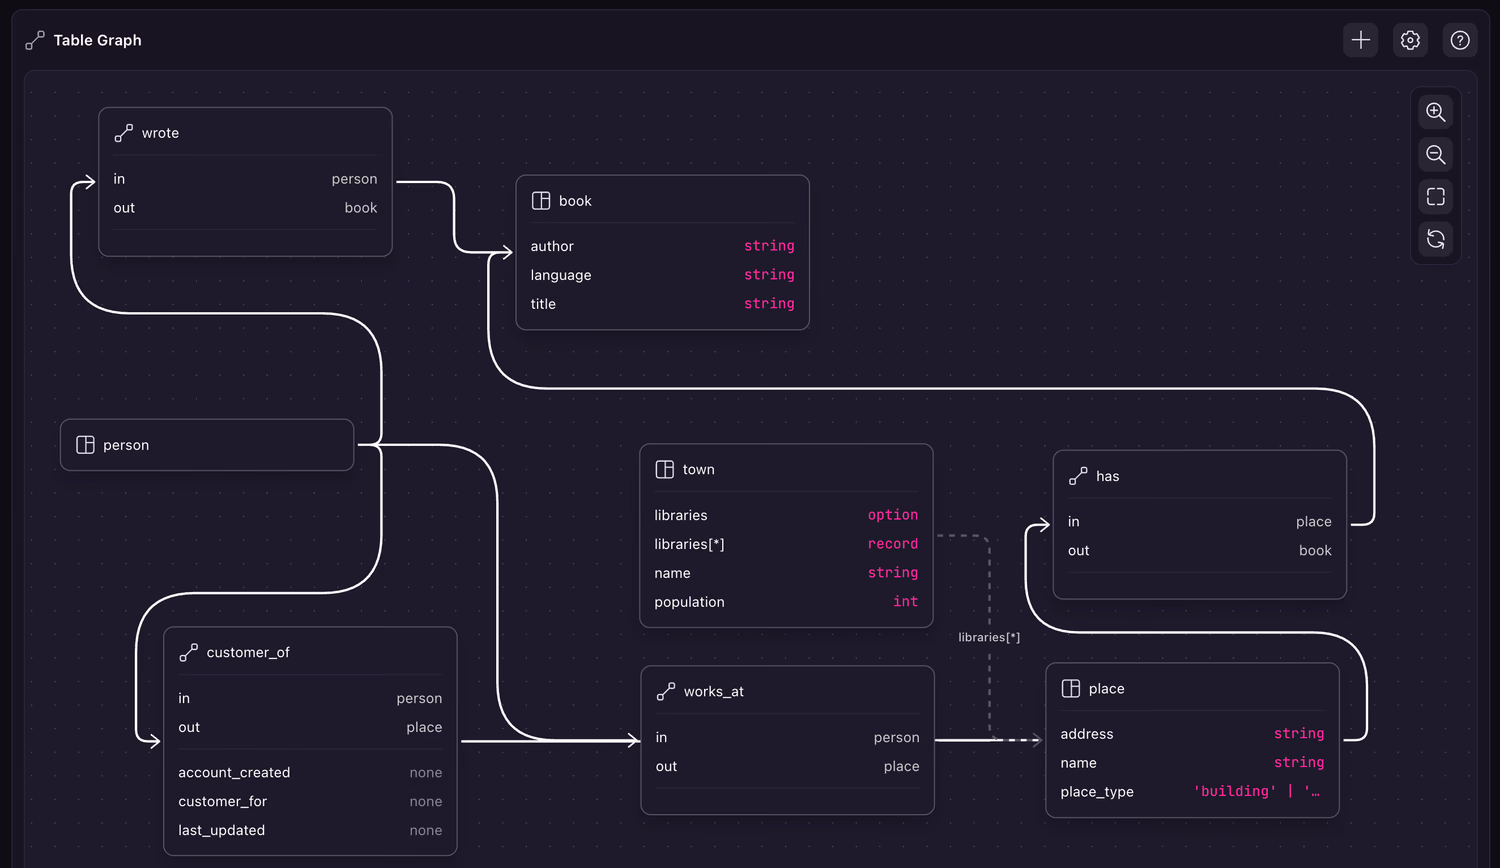The height and width of the screenshot is (868, 1500).
Task: Click the Table Graph title icon
Action: 35,40
